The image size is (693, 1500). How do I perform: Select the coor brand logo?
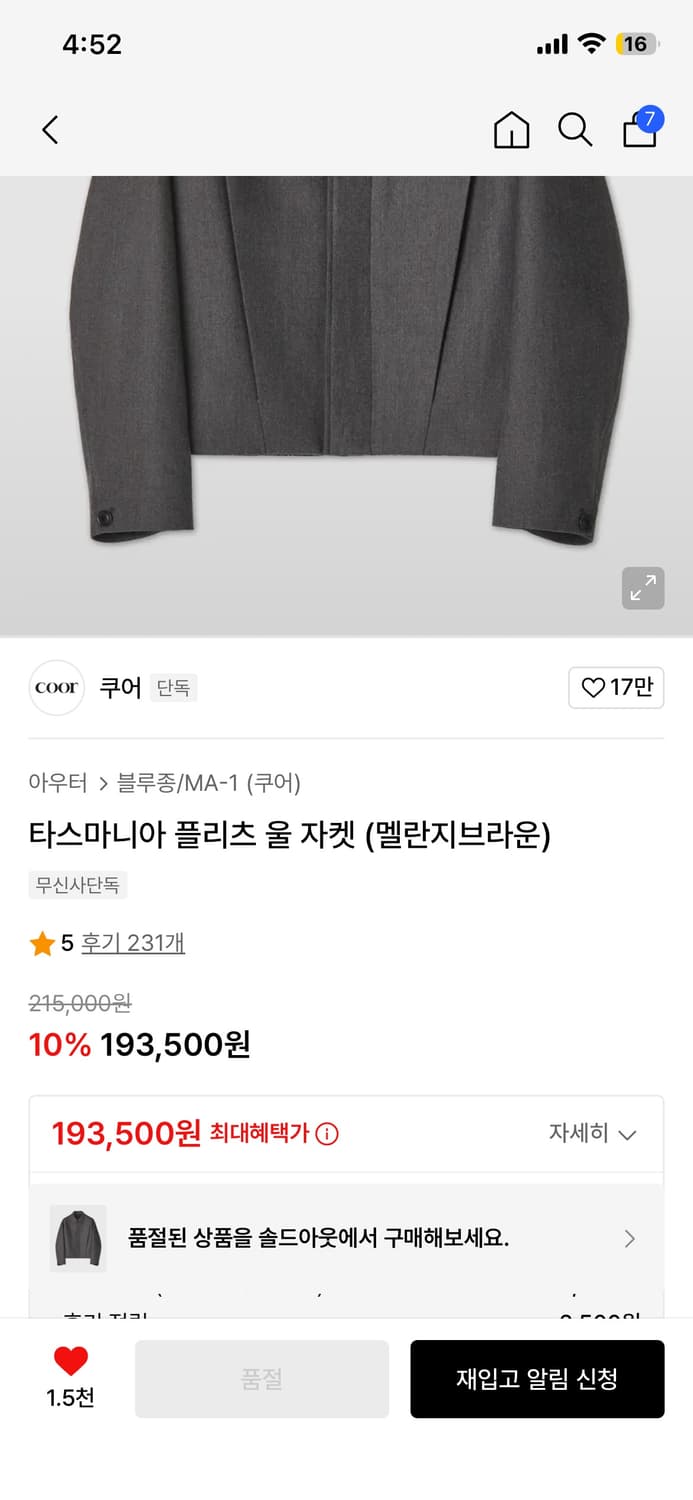click(56, 688)
